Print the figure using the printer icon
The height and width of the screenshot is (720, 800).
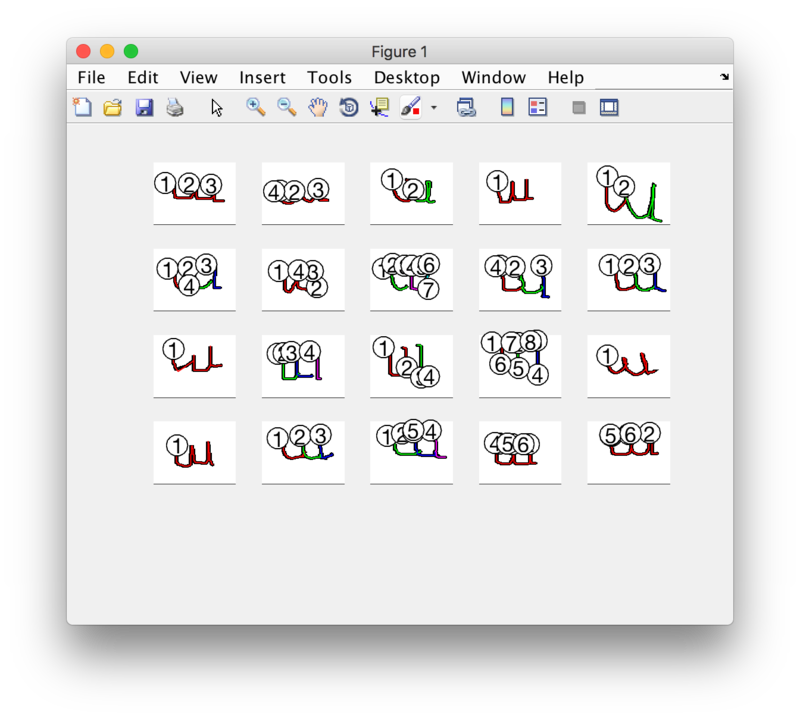pyautogui.click(x=175, y=108)
